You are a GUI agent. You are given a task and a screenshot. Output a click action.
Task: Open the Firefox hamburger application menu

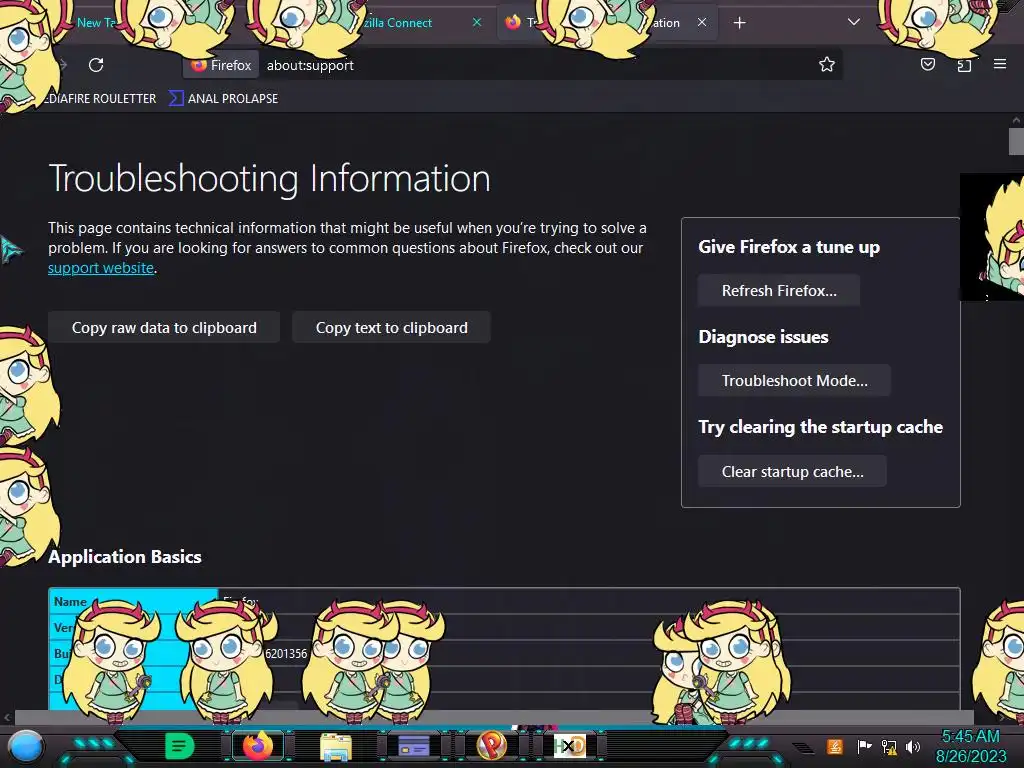[999, 64]
